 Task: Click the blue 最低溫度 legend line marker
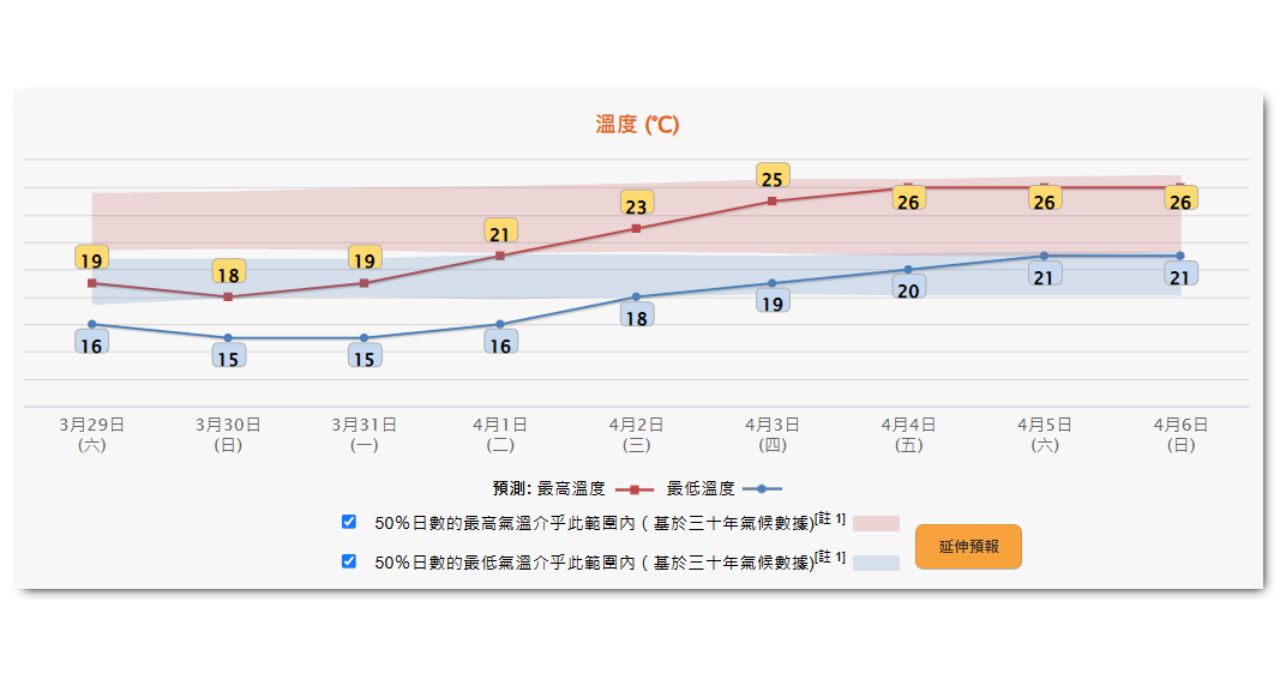762,489
